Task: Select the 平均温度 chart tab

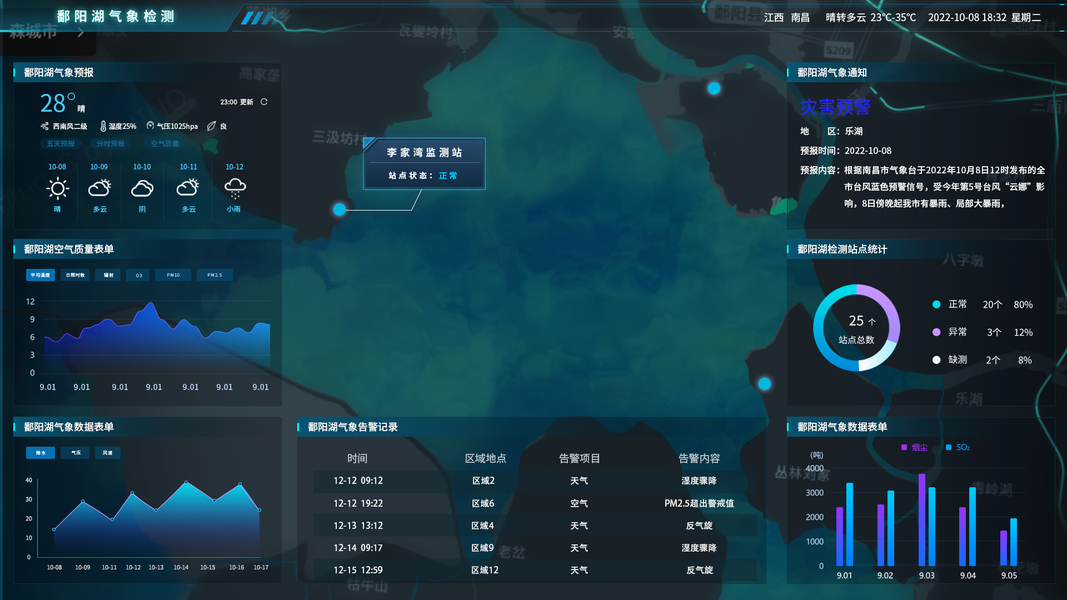Action: click(40, 275)
